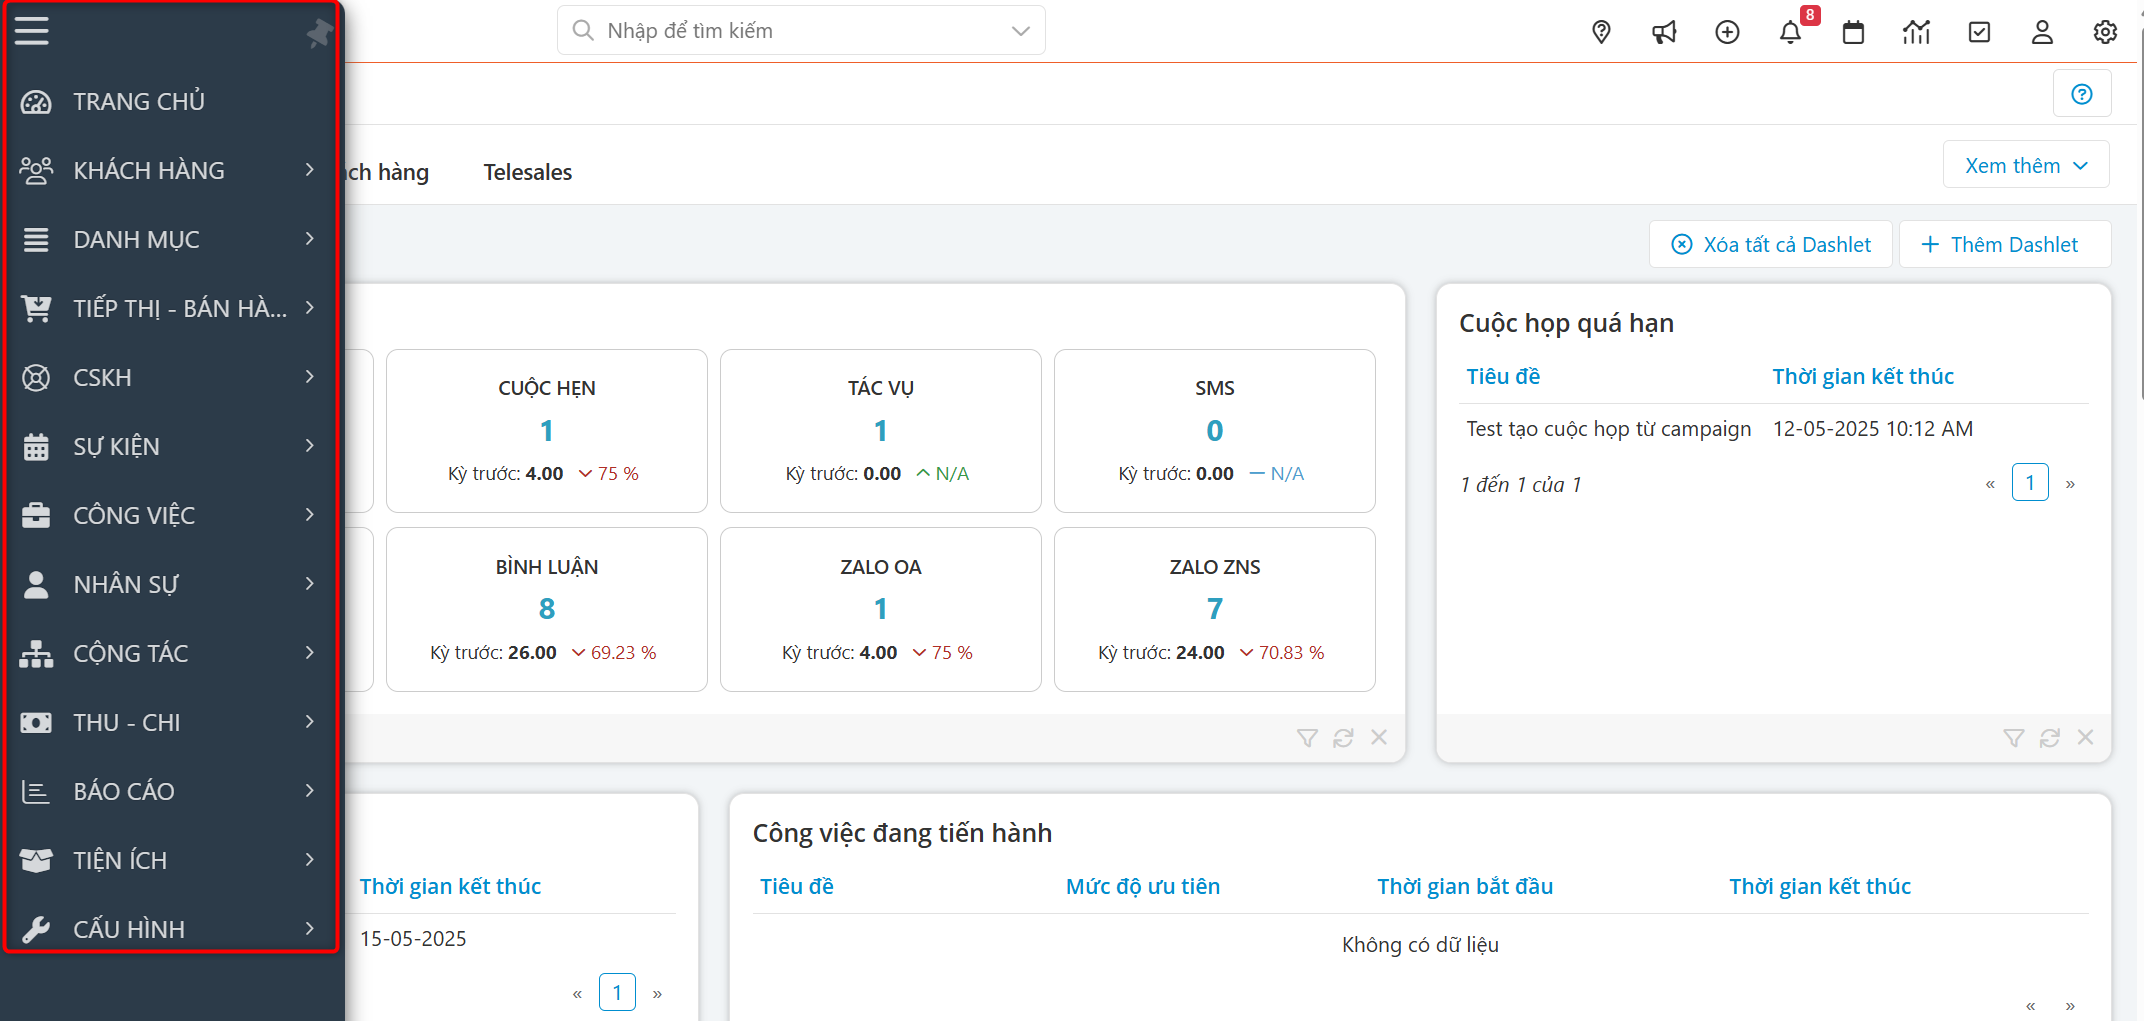This screenshot has width=2144, height=1021.
Task: Click the notification bell icon
Action: coord(1790,32)
